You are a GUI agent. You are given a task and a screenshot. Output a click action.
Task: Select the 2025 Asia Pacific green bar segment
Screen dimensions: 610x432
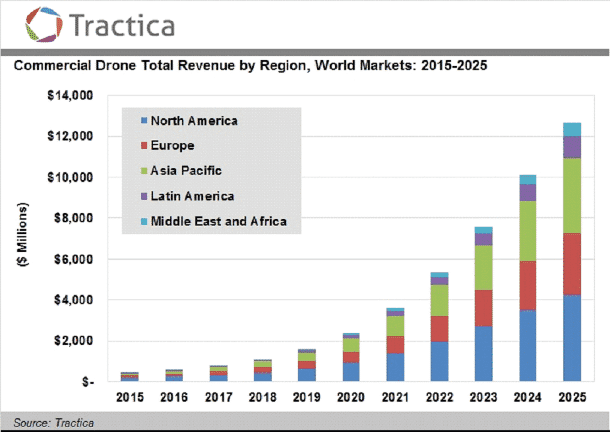pos(572,195)
